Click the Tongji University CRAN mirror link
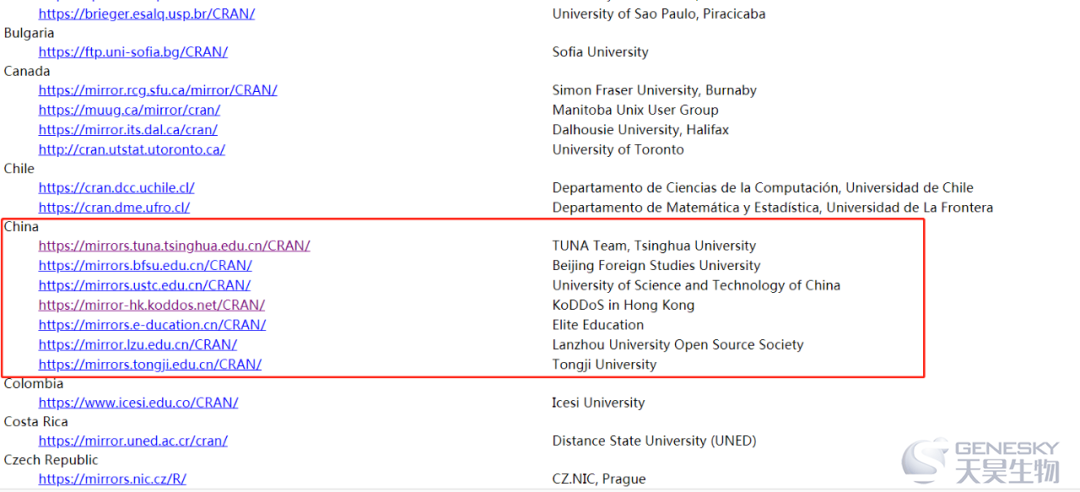Image resolution: width=1080 pixels, height=492 pixels. click(150, 365)
